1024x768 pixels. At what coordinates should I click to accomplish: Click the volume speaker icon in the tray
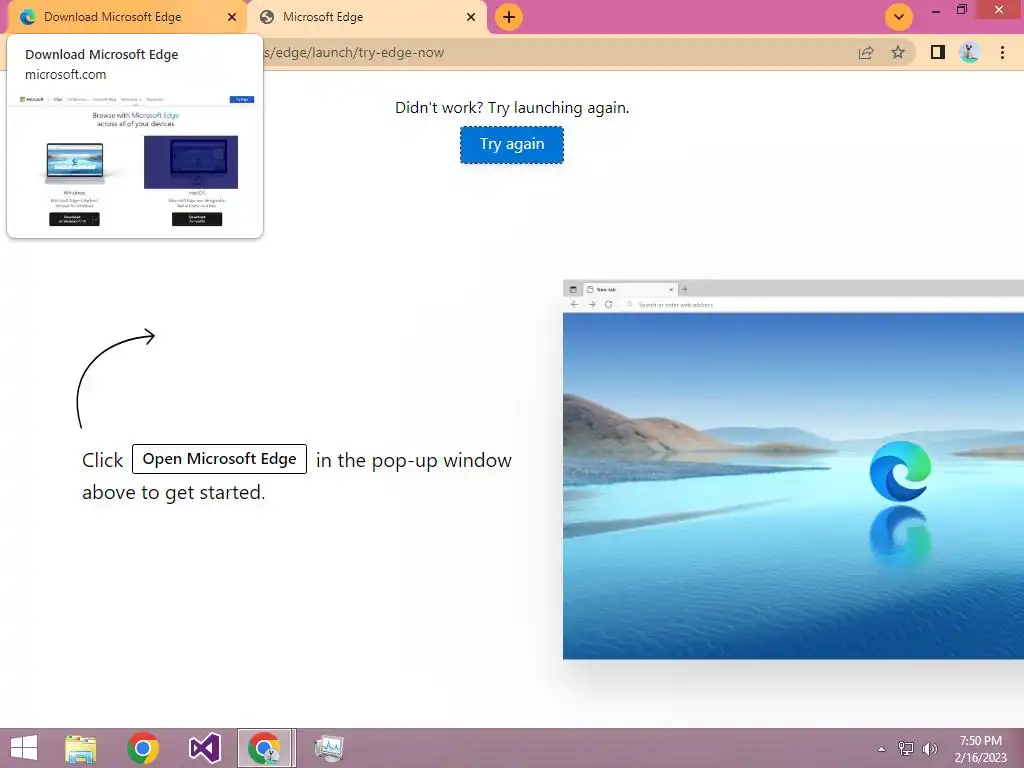coord(929,748)
